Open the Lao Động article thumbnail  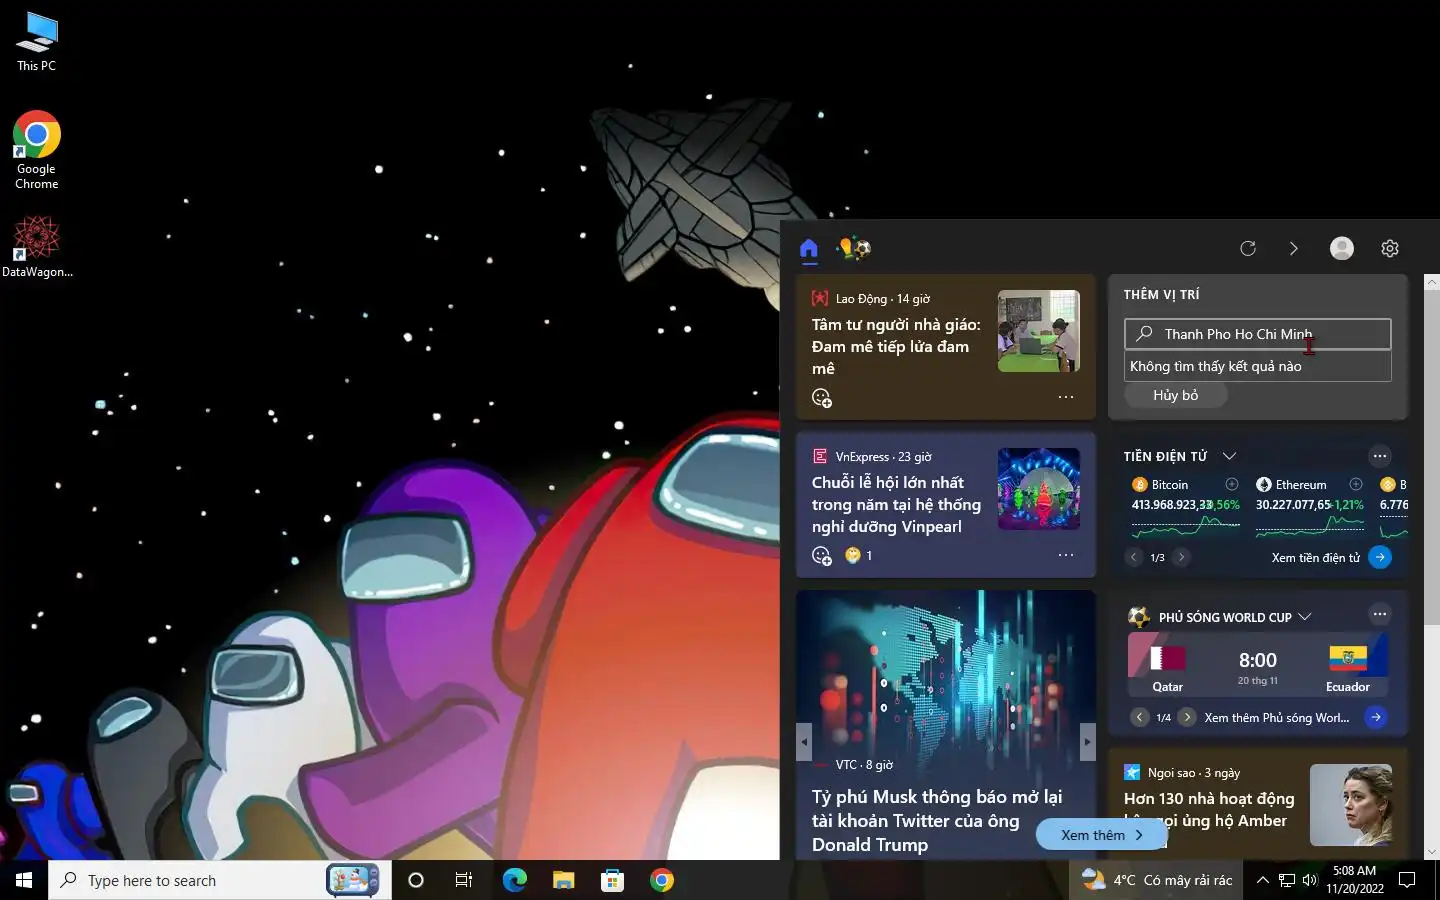point(1039,331)
